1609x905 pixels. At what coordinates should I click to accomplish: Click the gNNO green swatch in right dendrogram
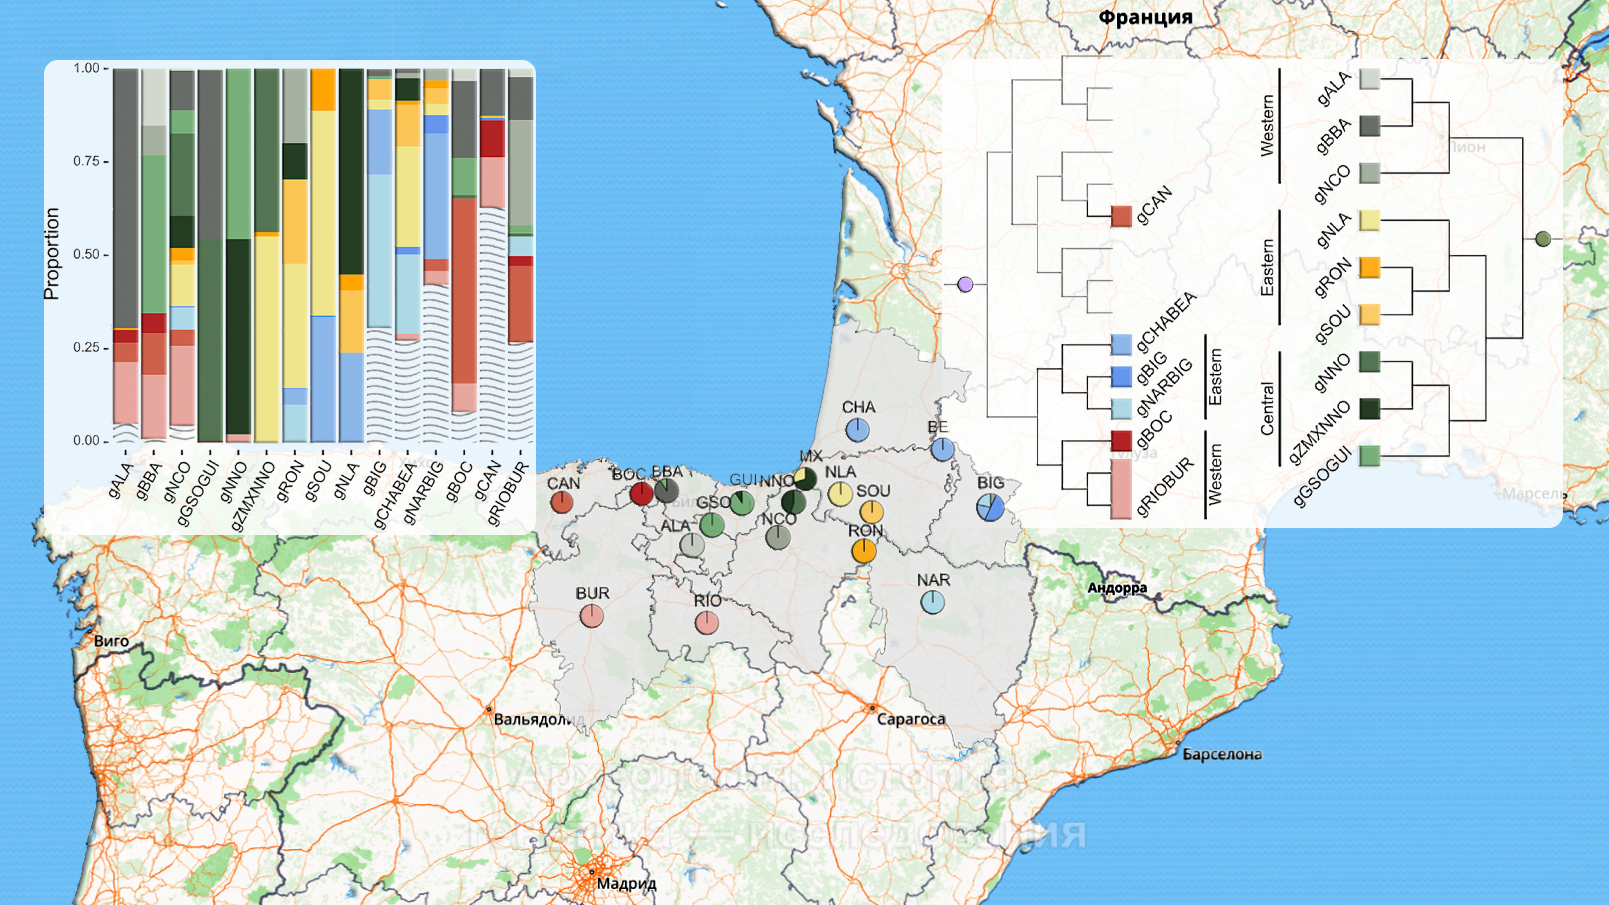(x=1370, y=361)
